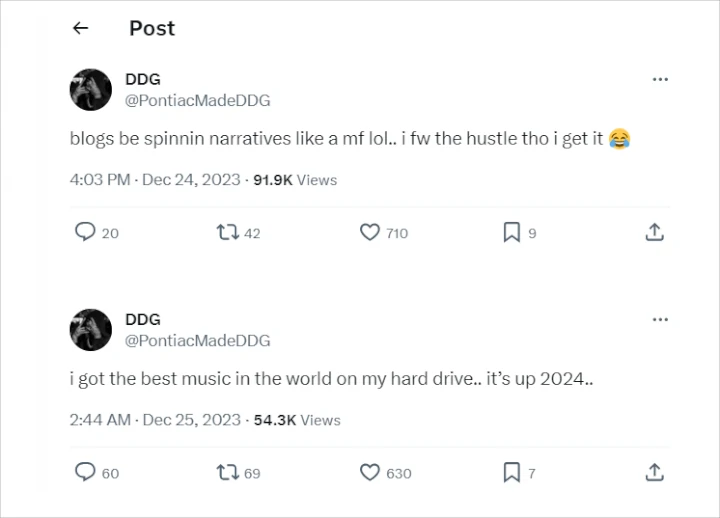Bookmark the best music hard drive tweet
Image resolution: width=720 pixels, height=518 pixels.
(511, 472)
